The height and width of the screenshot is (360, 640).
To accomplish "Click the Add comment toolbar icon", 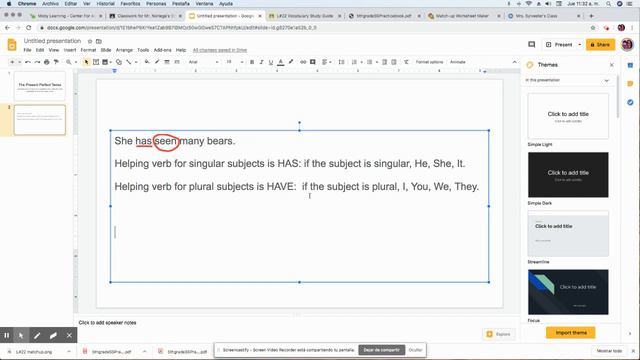I will pos(313,62).
